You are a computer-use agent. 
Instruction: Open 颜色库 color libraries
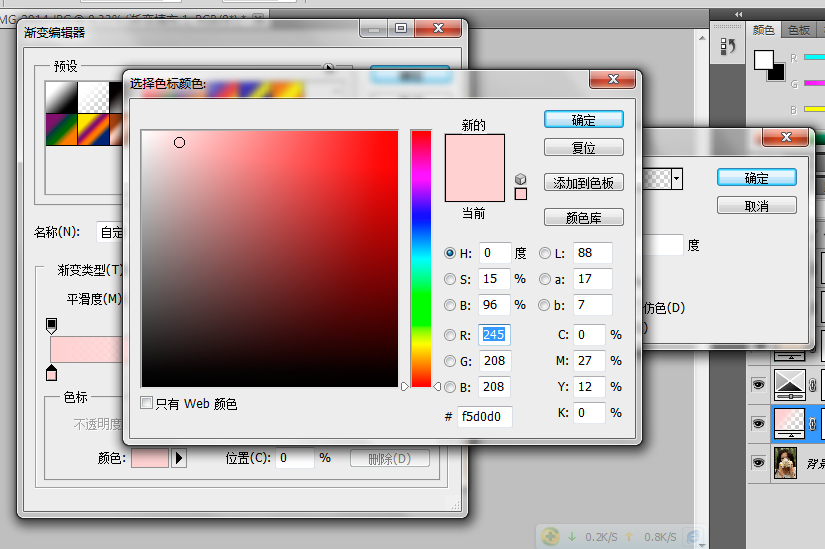pos(583,217)
